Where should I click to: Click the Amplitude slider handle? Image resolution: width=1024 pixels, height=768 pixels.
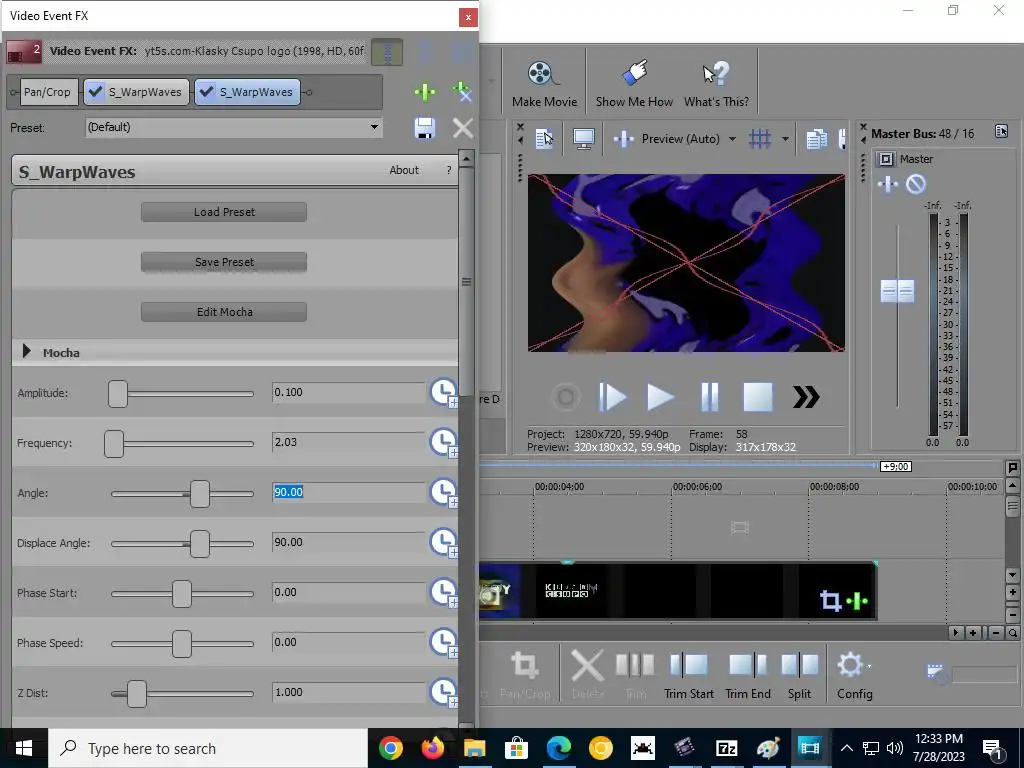pos(118,394)
